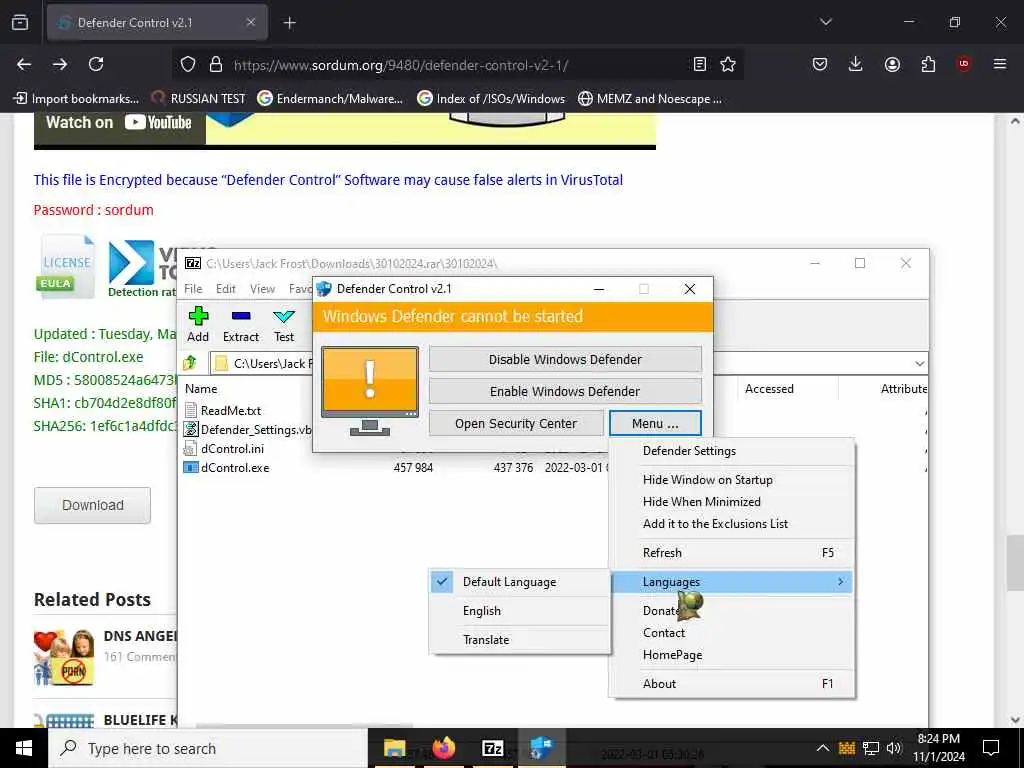1024x768 pixels.
Task: Open the Firefox account icon
Action: 892,64
